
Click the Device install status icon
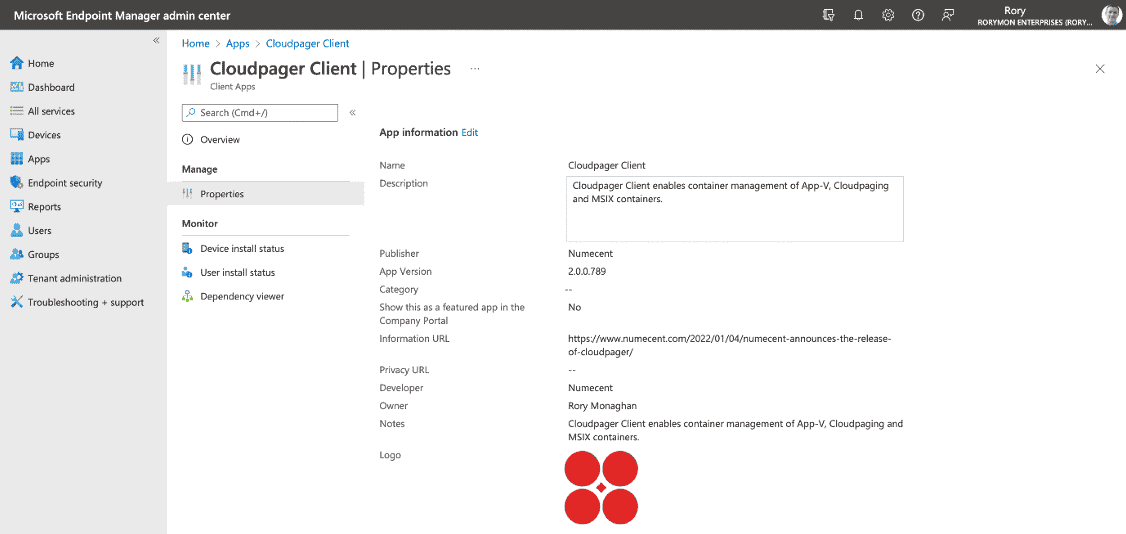pos(187,248)
